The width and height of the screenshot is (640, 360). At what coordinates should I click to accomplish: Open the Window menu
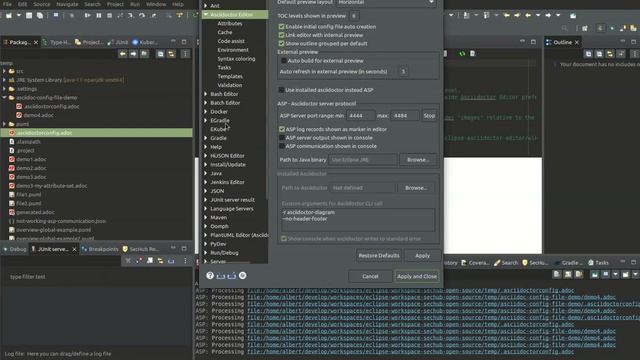click(156, 4)
